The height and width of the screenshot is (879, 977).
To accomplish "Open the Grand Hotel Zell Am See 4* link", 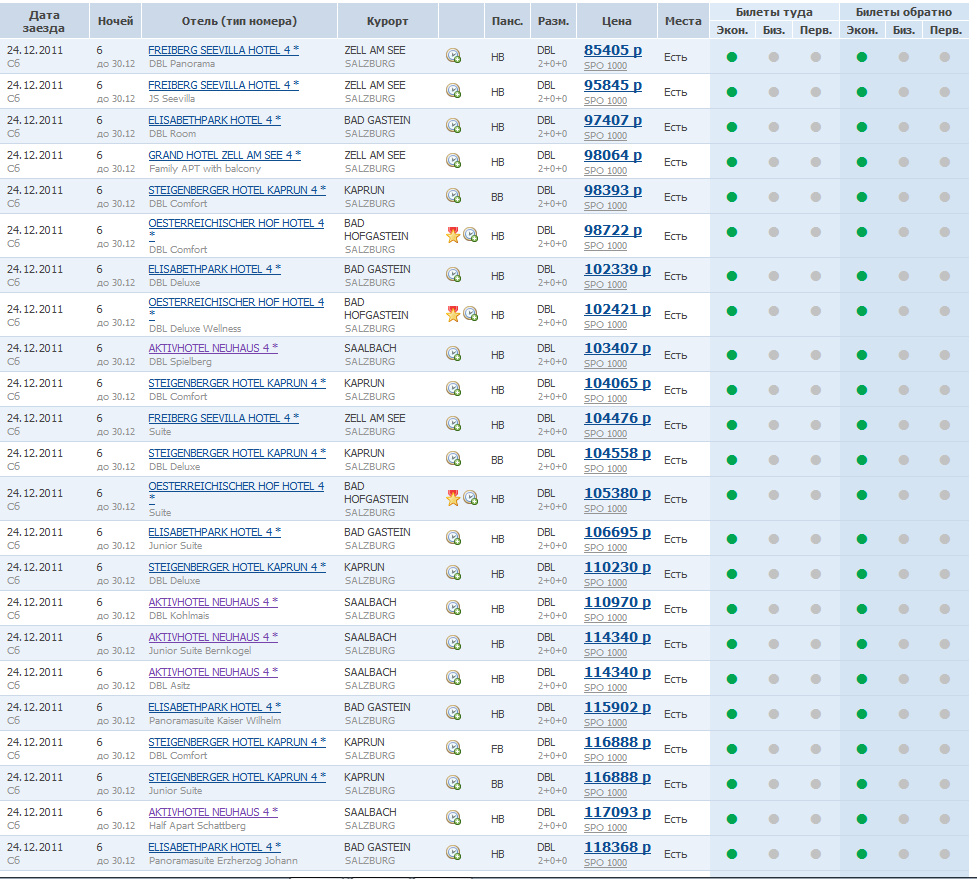I will [224, 155].
